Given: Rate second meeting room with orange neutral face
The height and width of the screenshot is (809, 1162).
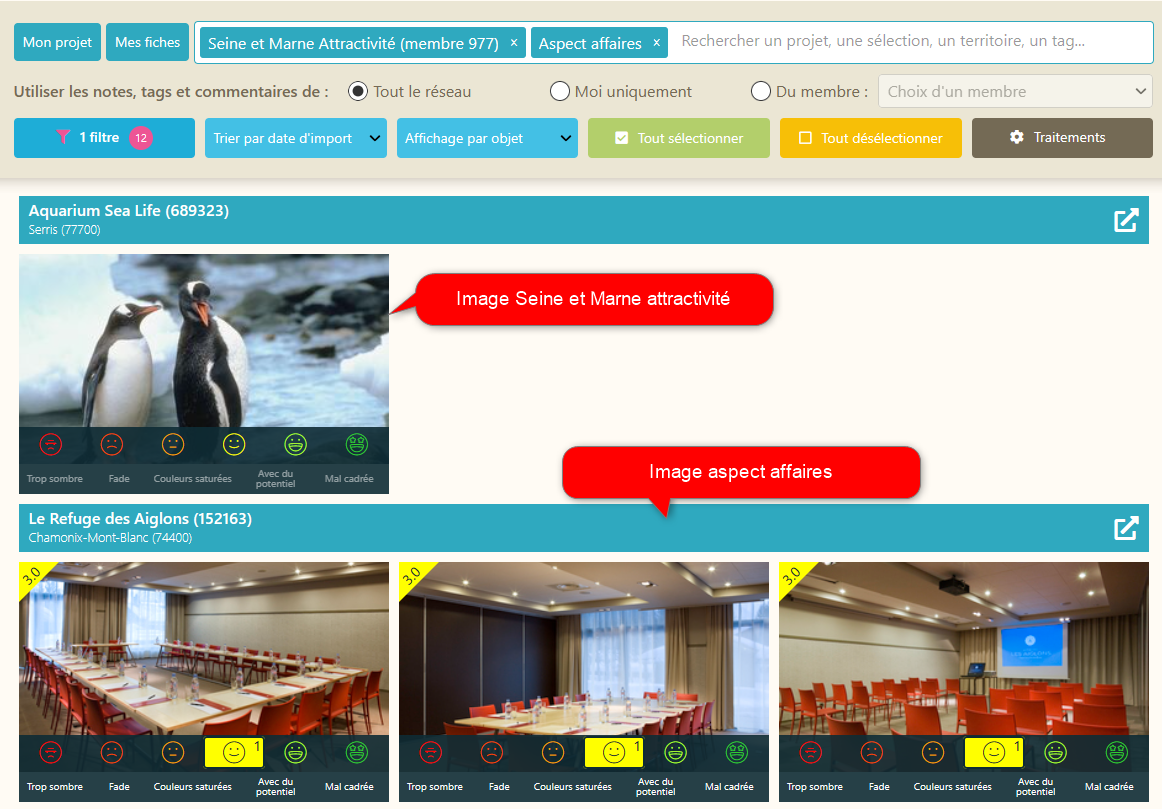Looking at the screenshot, I should point(553,753).
